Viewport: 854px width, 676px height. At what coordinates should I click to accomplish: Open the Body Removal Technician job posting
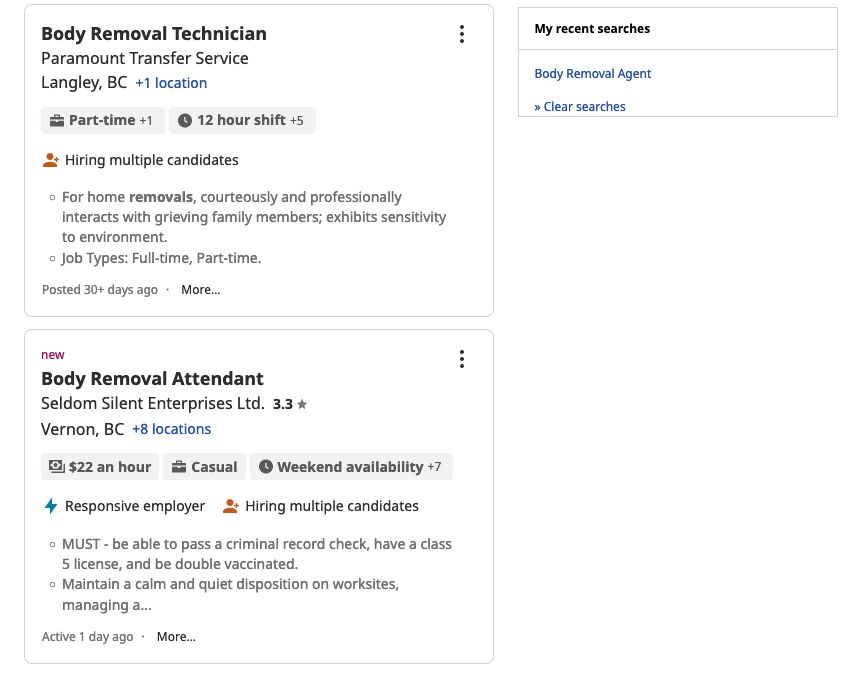coord(153,33)
